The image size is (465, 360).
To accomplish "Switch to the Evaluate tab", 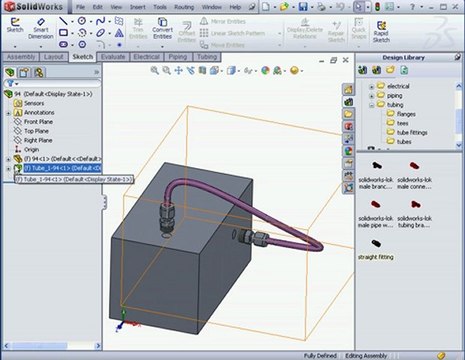I will pos(113,57).
